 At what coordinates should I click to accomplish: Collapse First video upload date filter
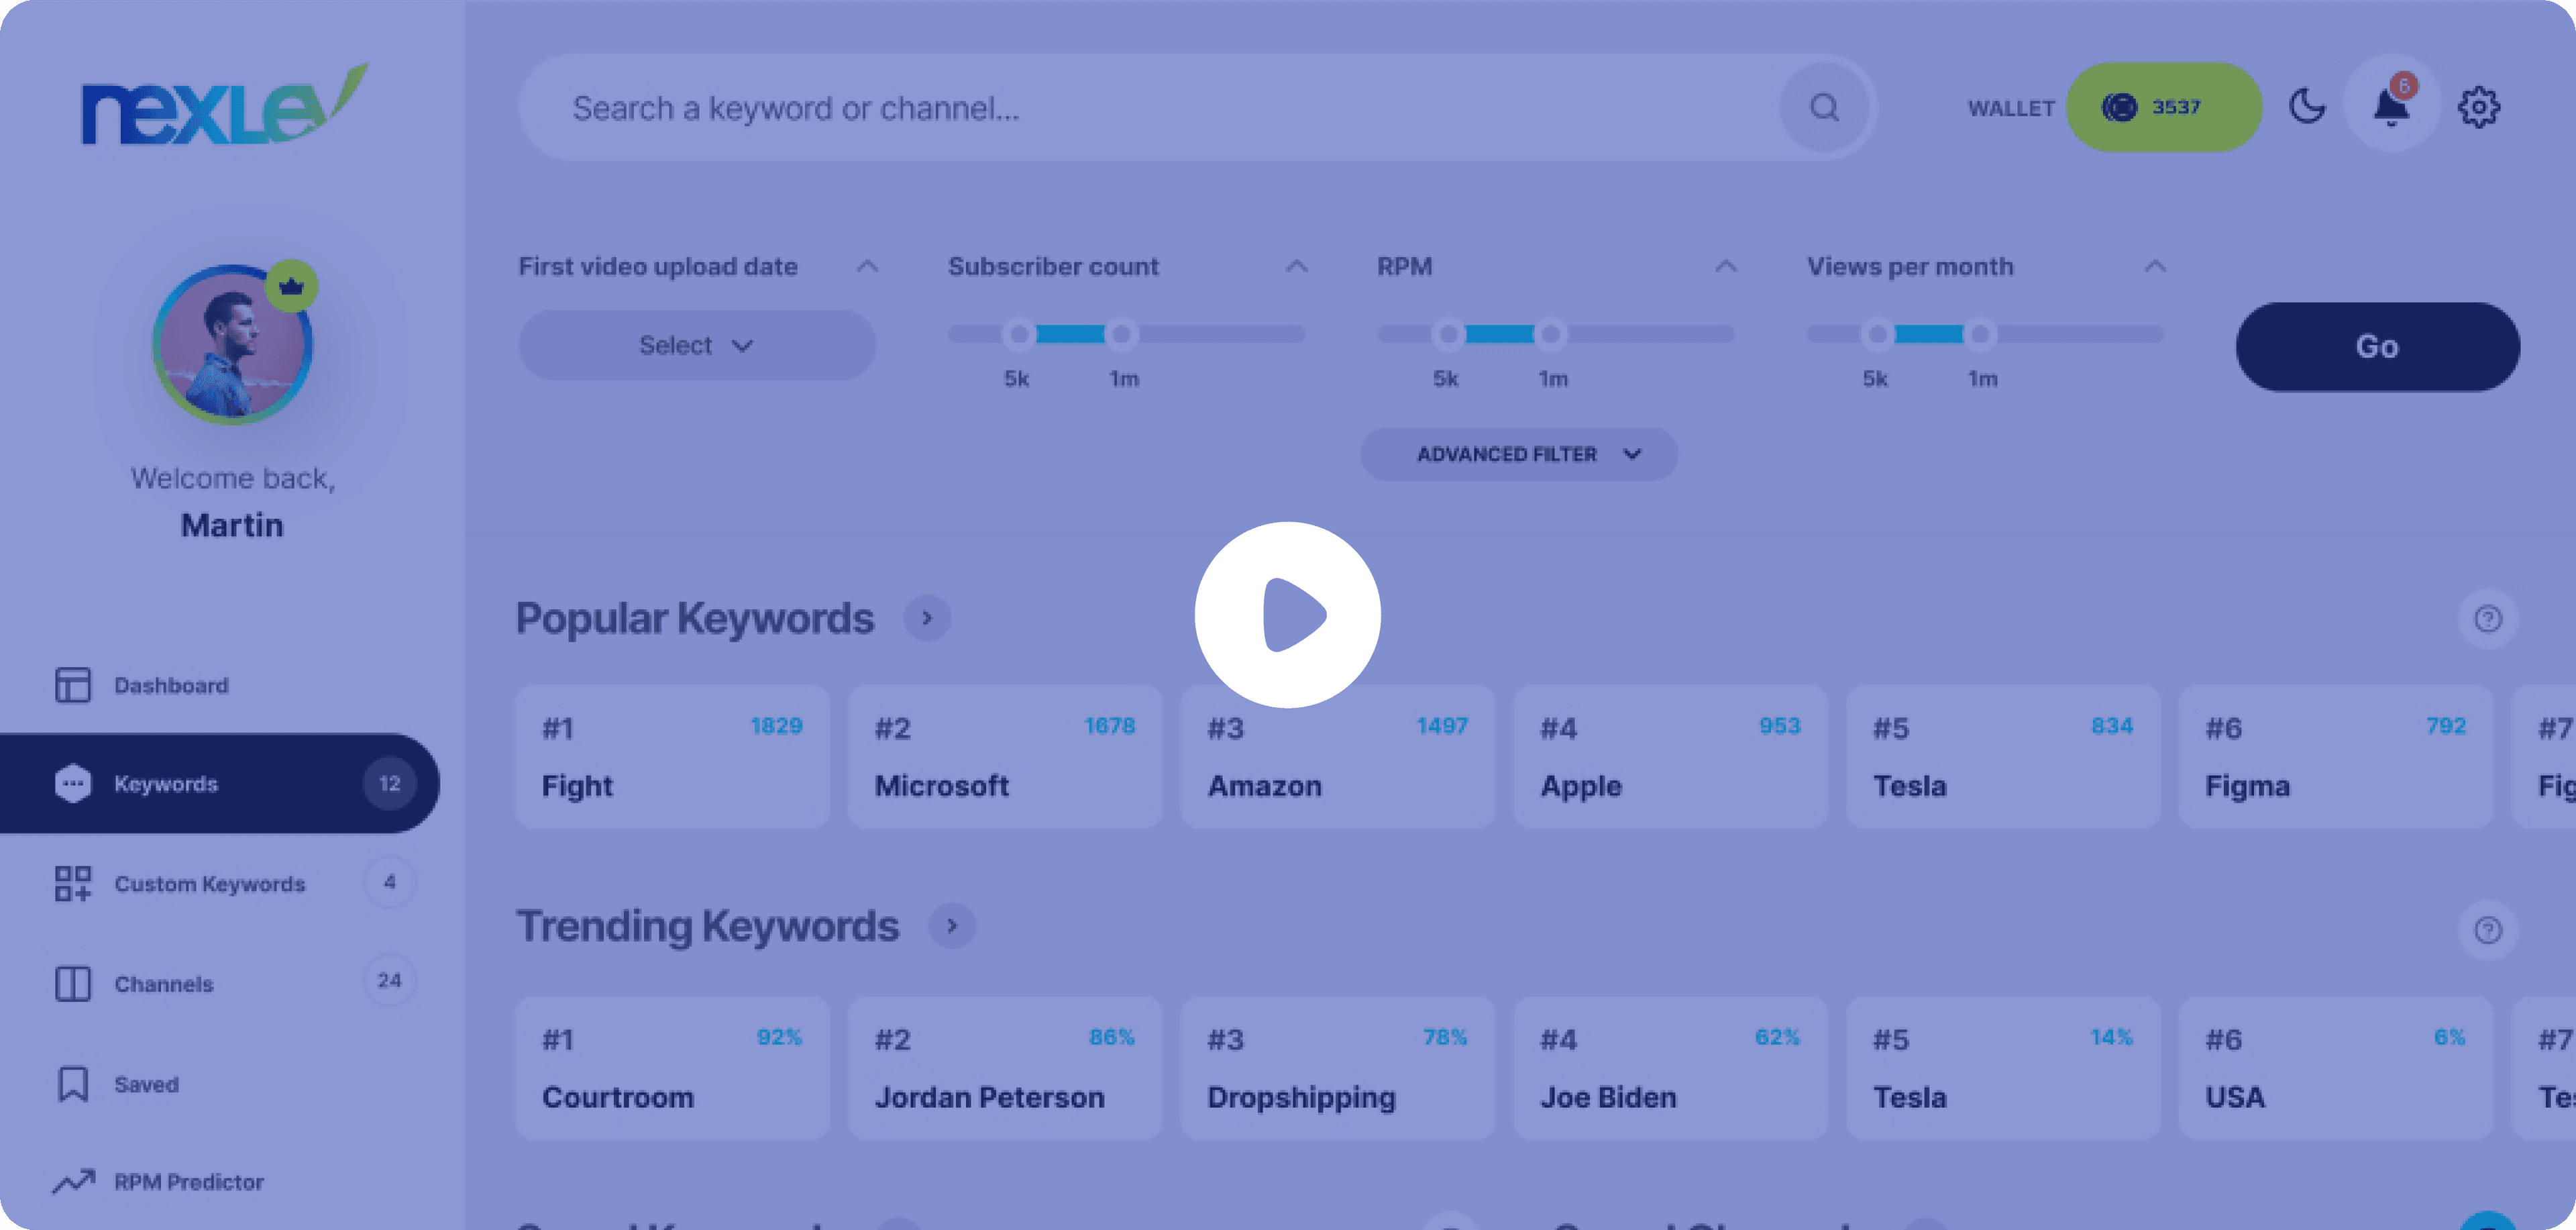coord(867,266)
